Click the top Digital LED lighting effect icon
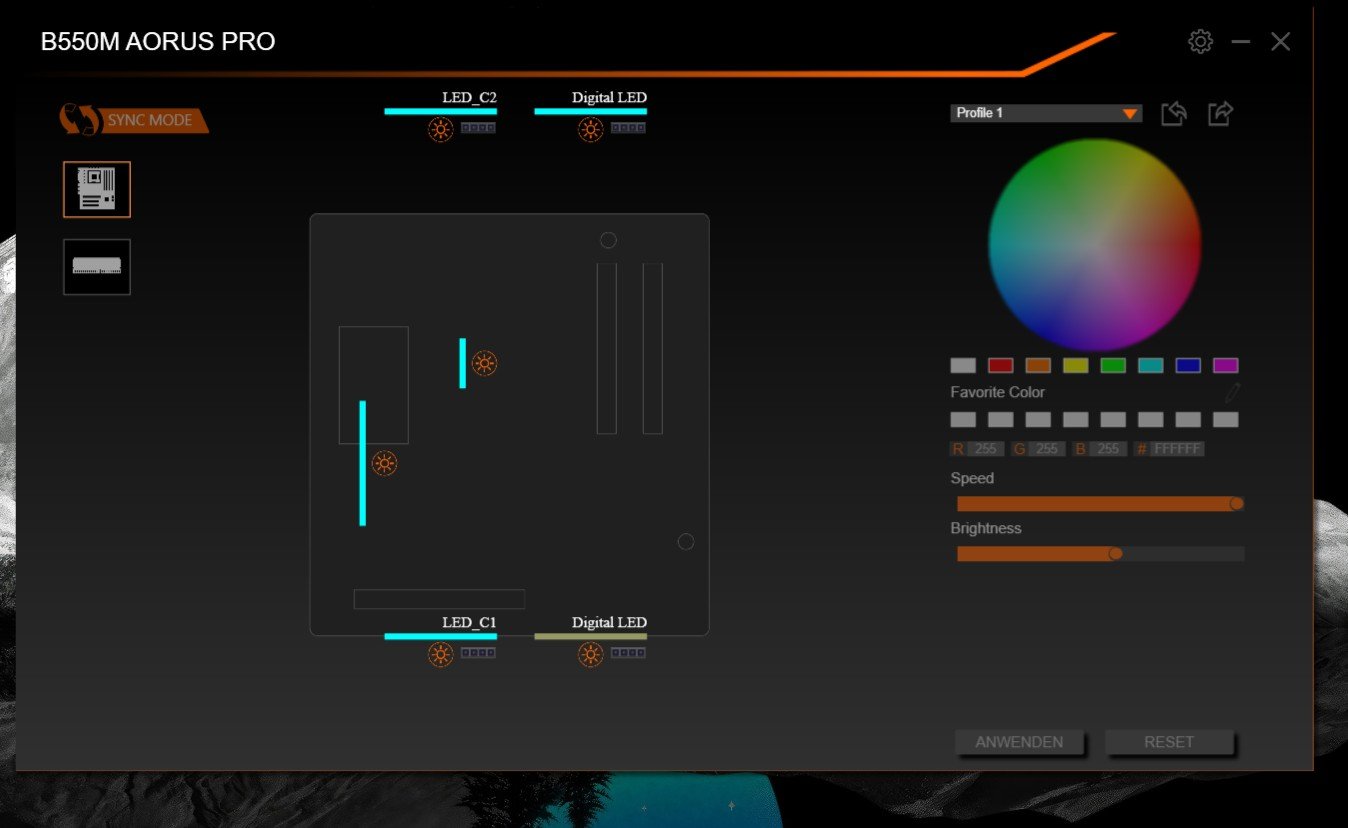This screenshot has height=828, width=1348. tap(591, 129)
